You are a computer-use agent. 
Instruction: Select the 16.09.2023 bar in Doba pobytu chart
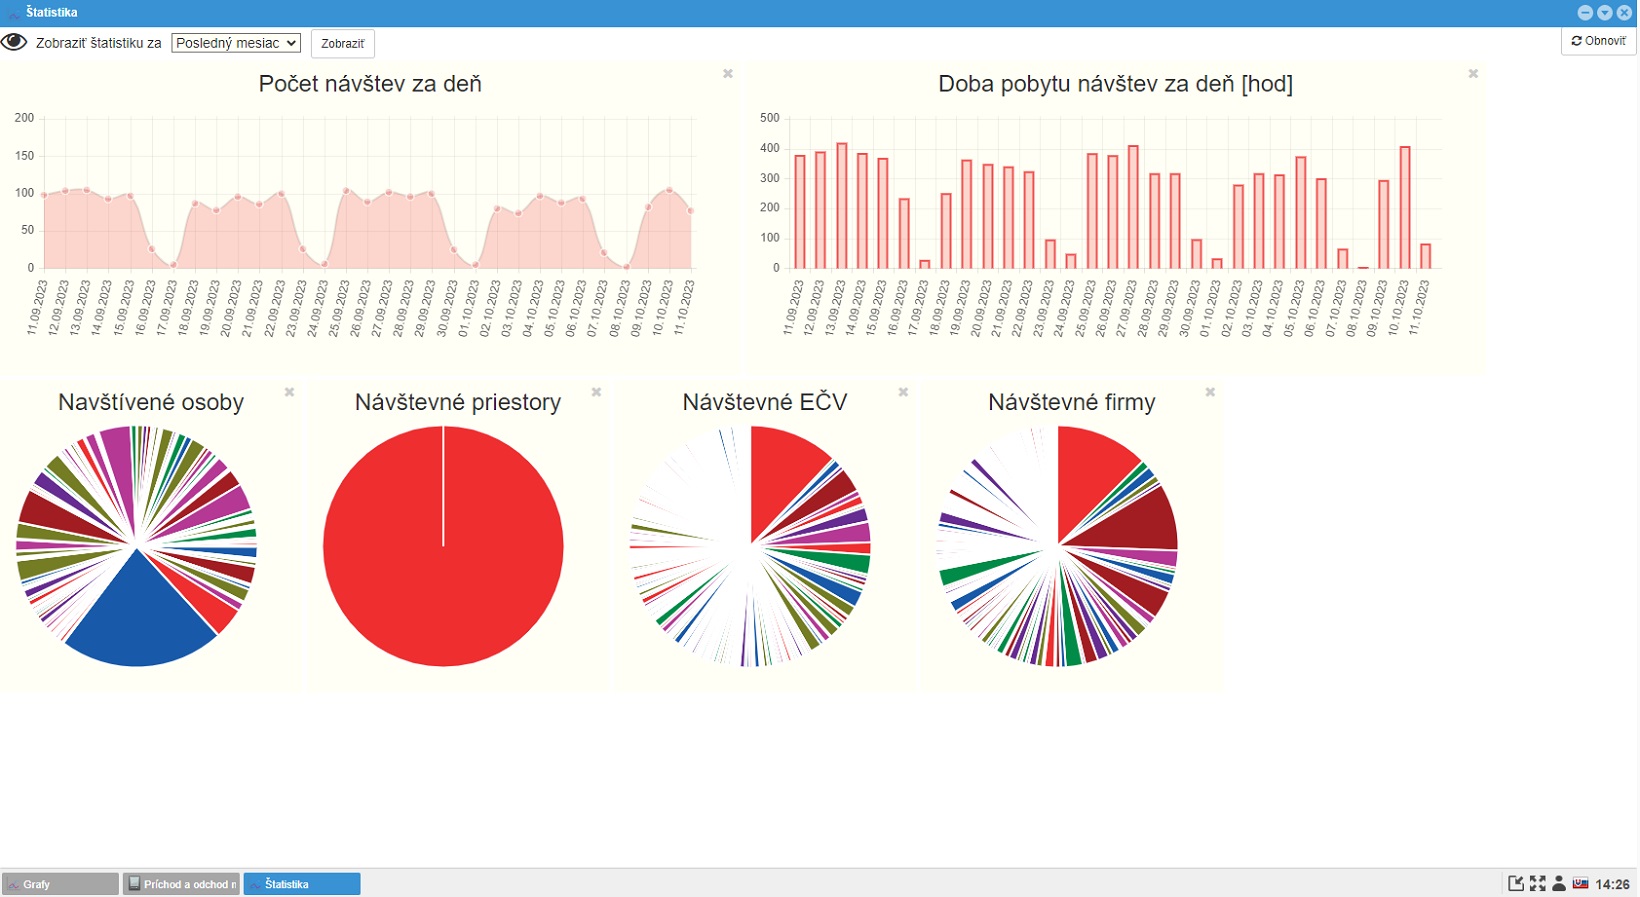point(904,234)
